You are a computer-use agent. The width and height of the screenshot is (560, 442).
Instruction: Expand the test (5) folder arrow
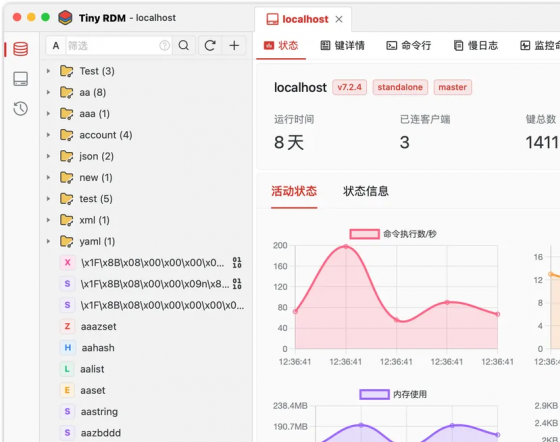(x=49, y=199)
